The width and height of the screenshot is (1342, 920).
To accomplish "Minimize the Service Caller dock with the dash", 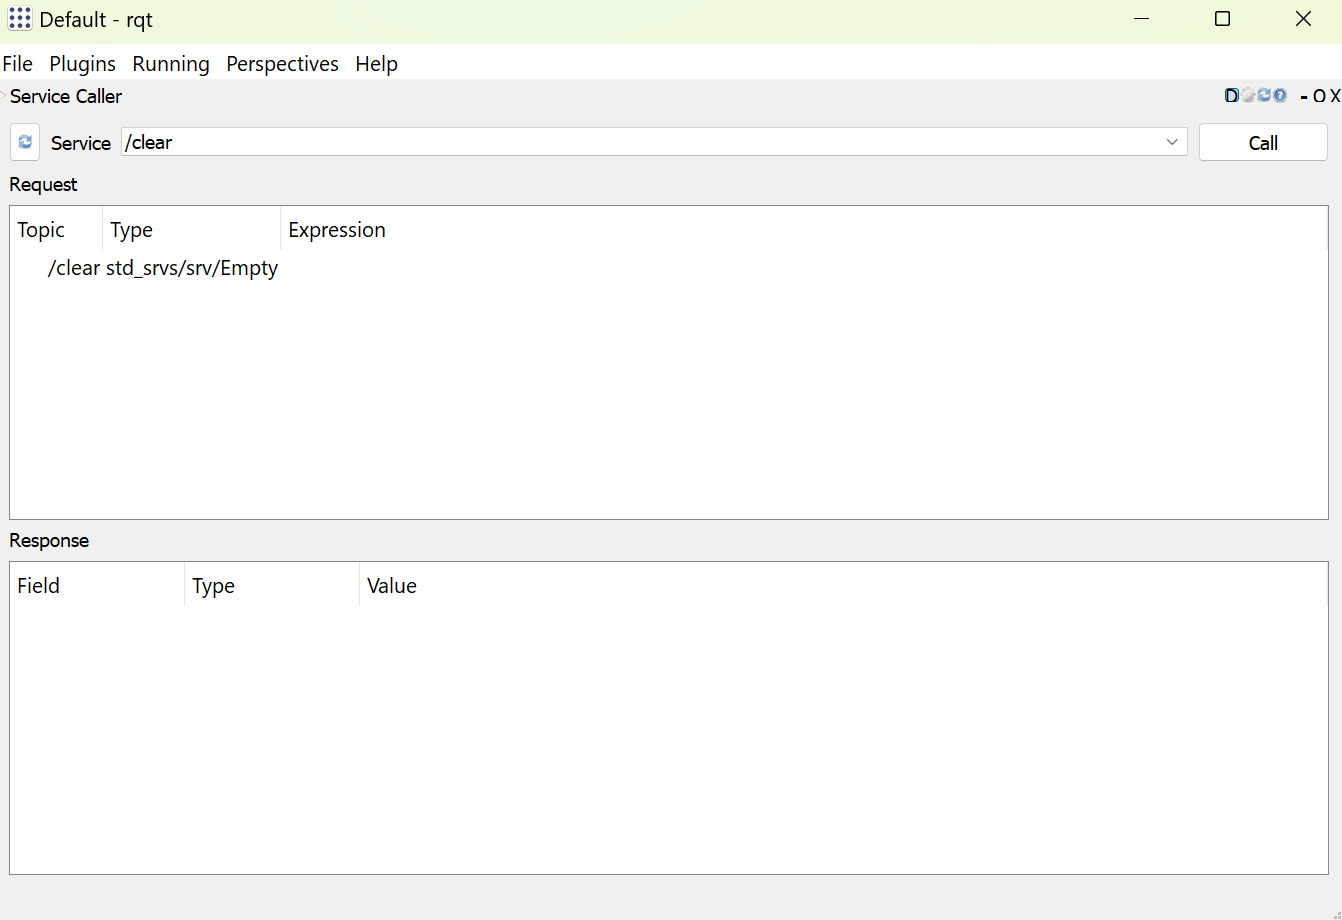I will coord(1304,97).
